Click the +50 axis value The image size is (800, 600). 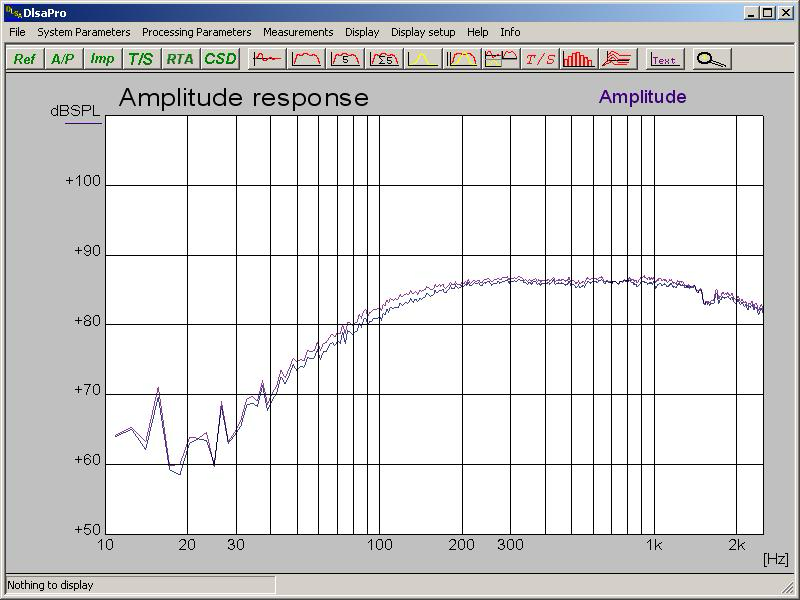pos(88,530)
